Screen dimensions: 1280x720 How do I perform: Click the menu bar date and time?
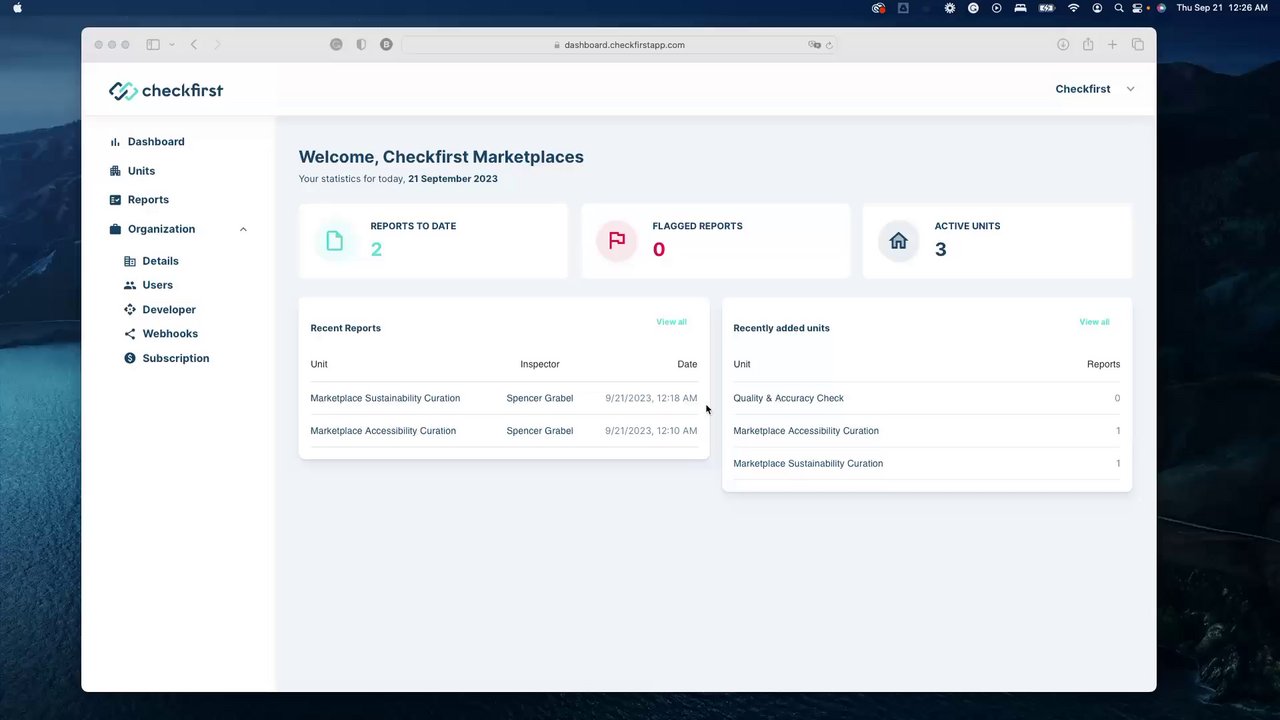coord(1223,8)
